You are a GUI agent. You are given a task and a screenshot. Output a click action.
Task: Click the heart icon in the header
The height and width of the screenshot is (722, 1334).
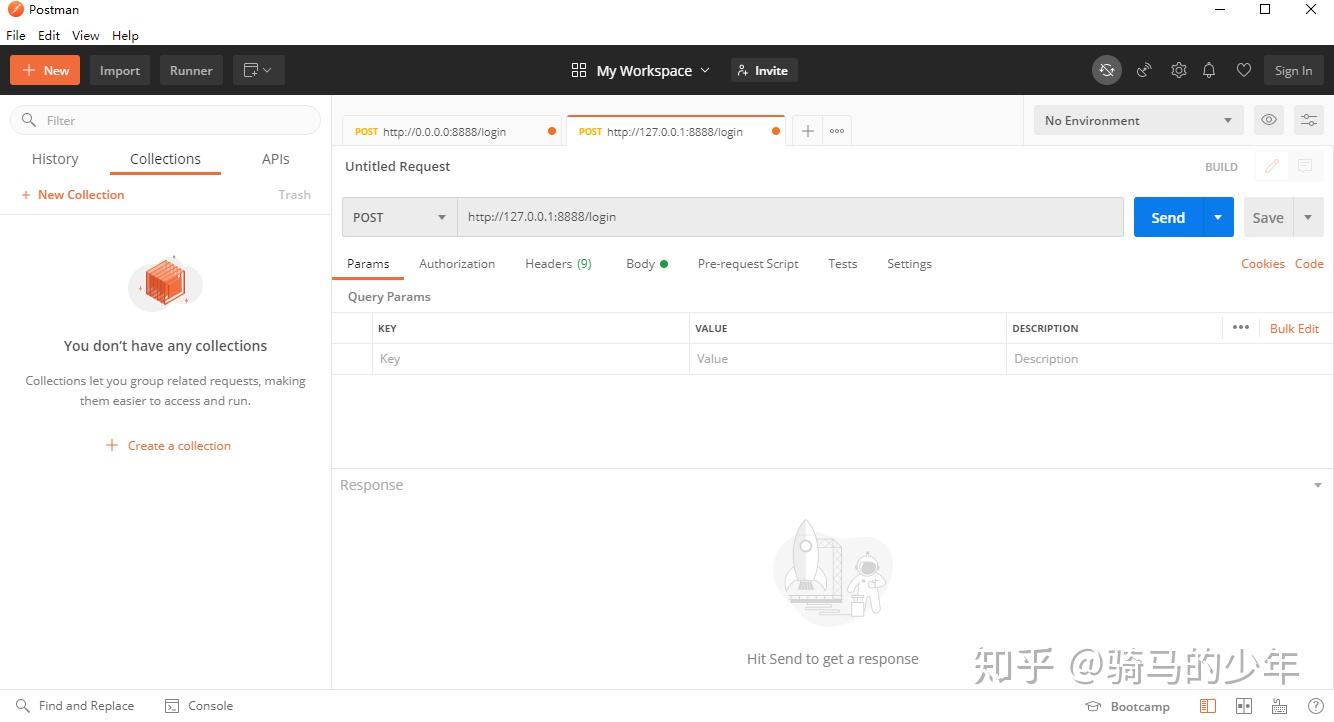click(1243, 70)
